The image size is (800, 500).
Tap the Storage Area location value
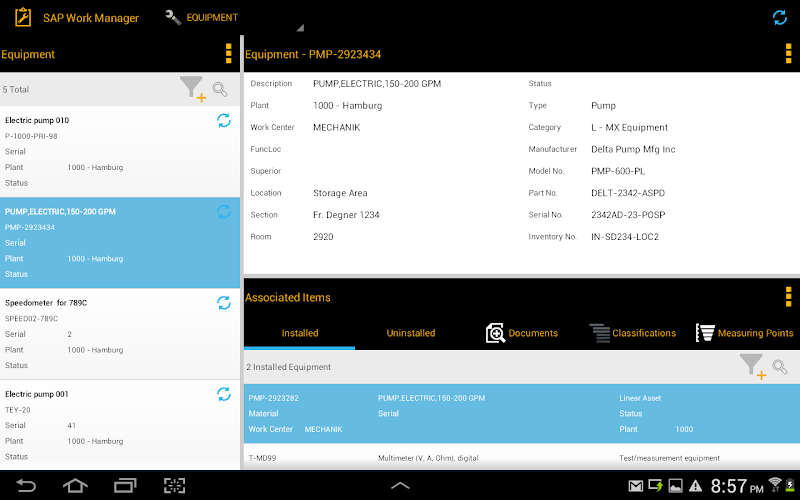click(340, 193)
